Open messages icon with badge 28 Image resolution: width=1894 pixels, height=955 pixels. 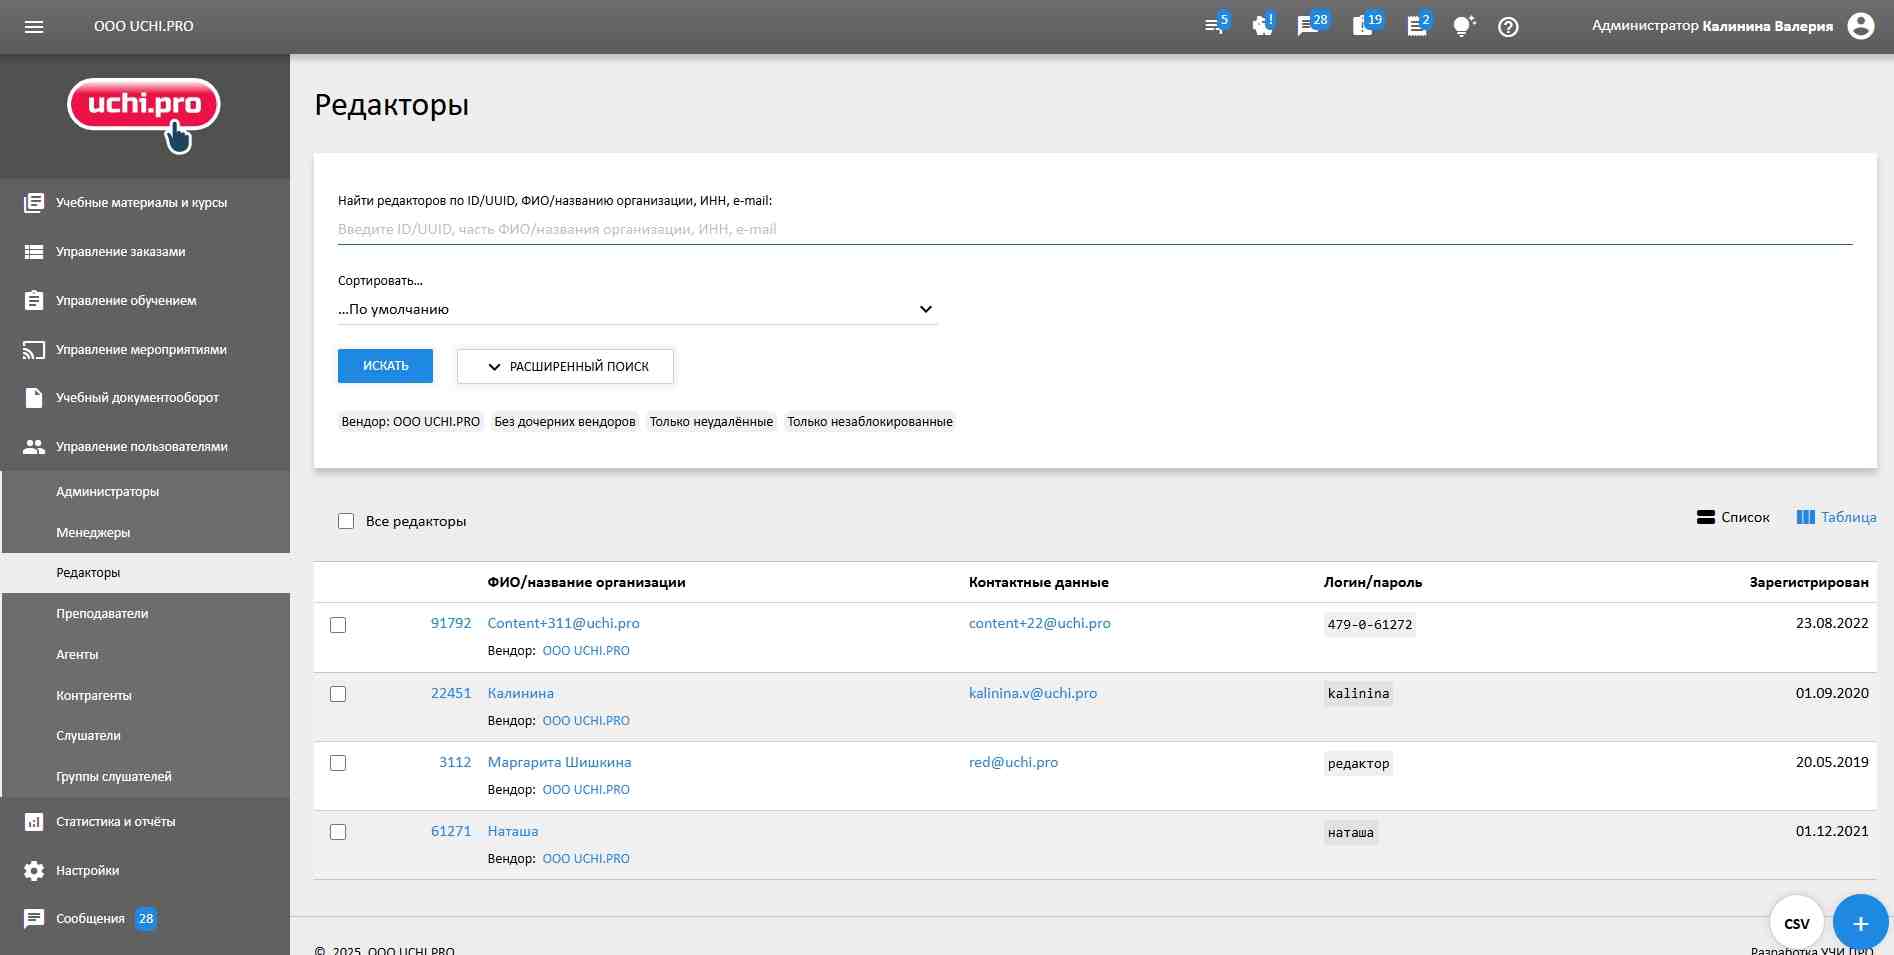click(x=1310, y=26)
